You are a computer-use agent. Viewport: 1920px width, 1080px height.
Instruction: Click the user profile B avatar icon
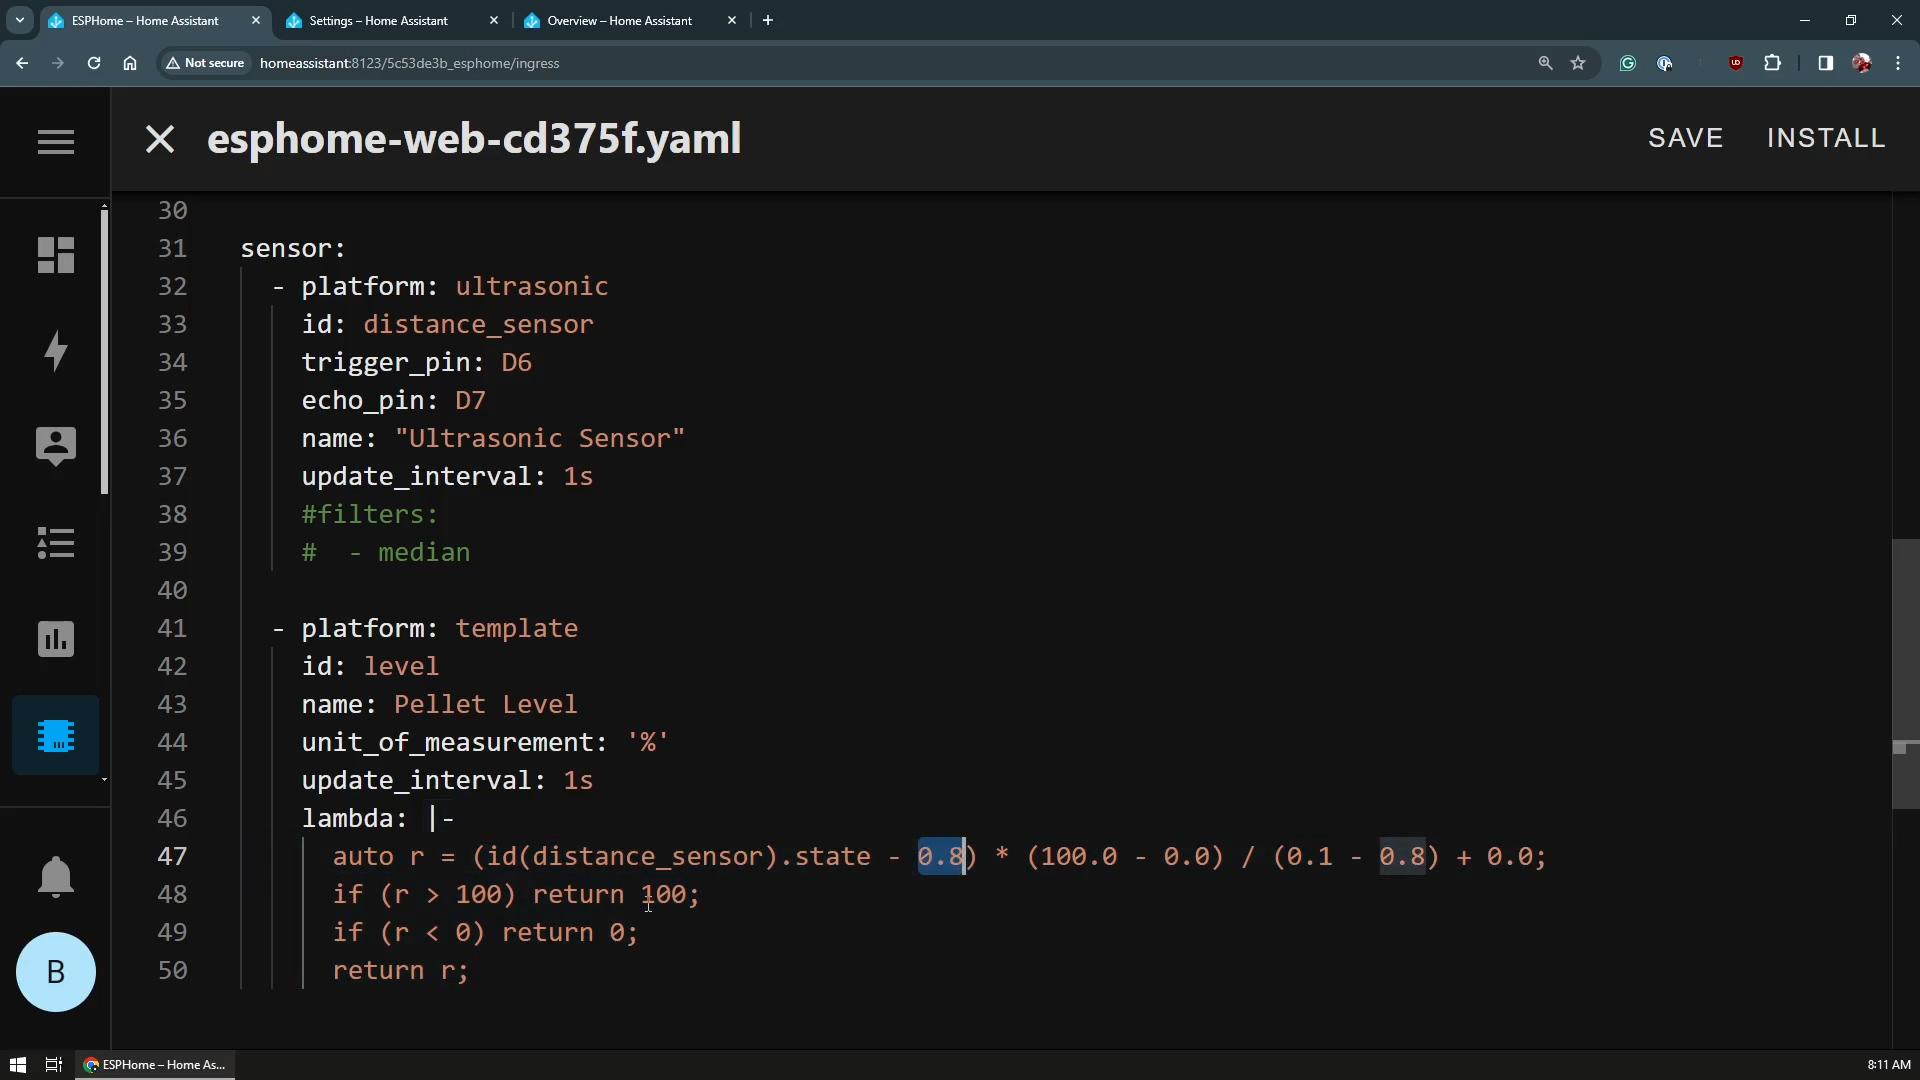click(55, 972)
